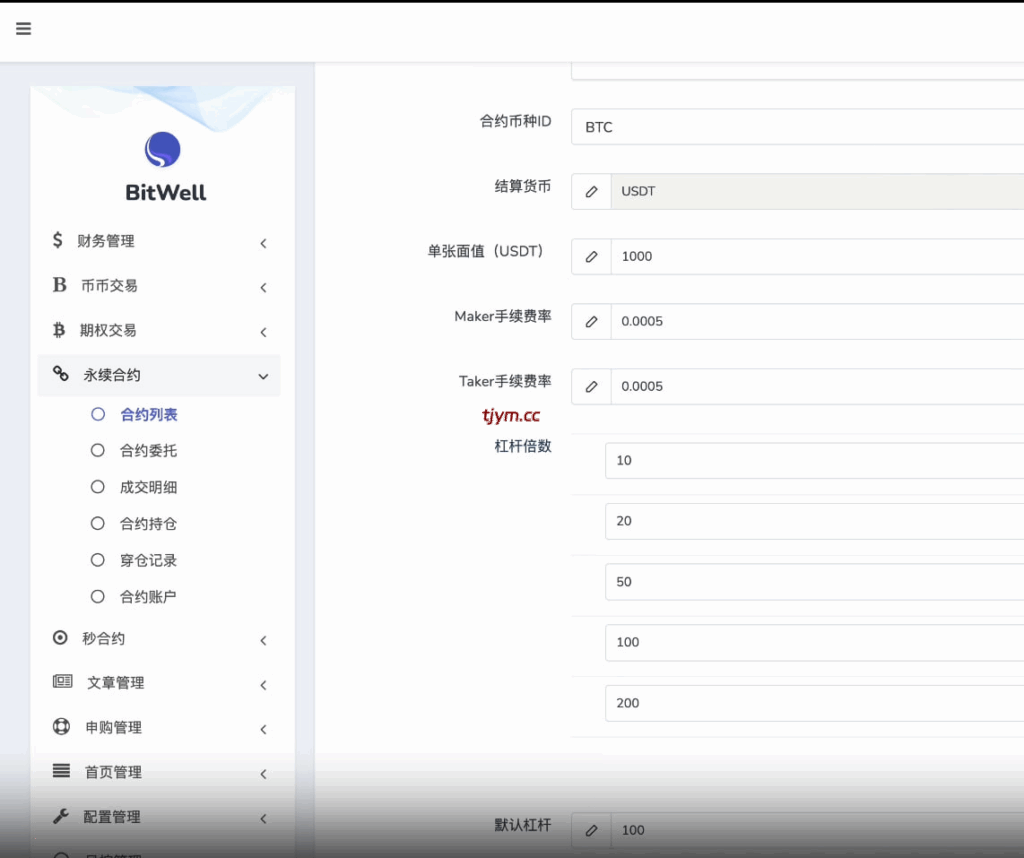Open the 申购管理 menu
The width and height of the screenshot is (1024, 858).
pyautogui.click(x=113, y=727)
